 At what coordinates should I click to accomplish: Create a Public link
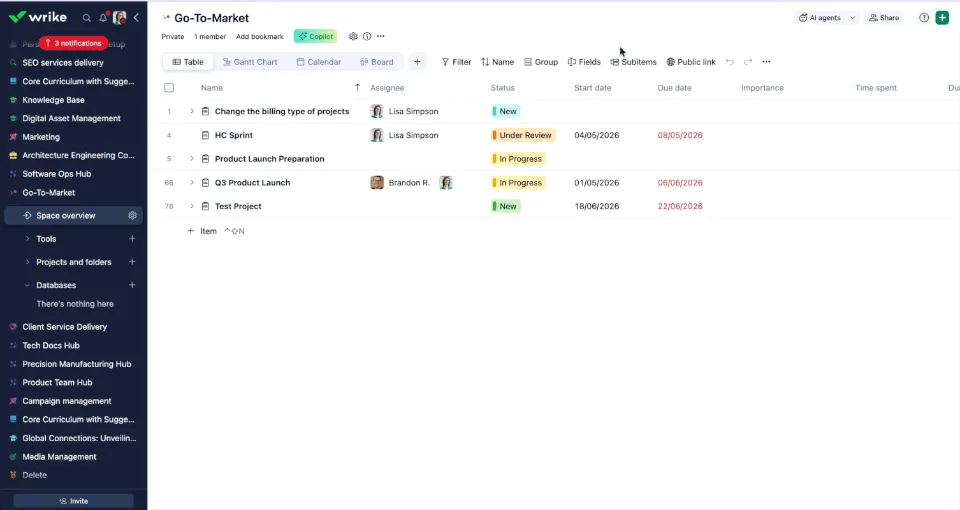click(691, 62)
